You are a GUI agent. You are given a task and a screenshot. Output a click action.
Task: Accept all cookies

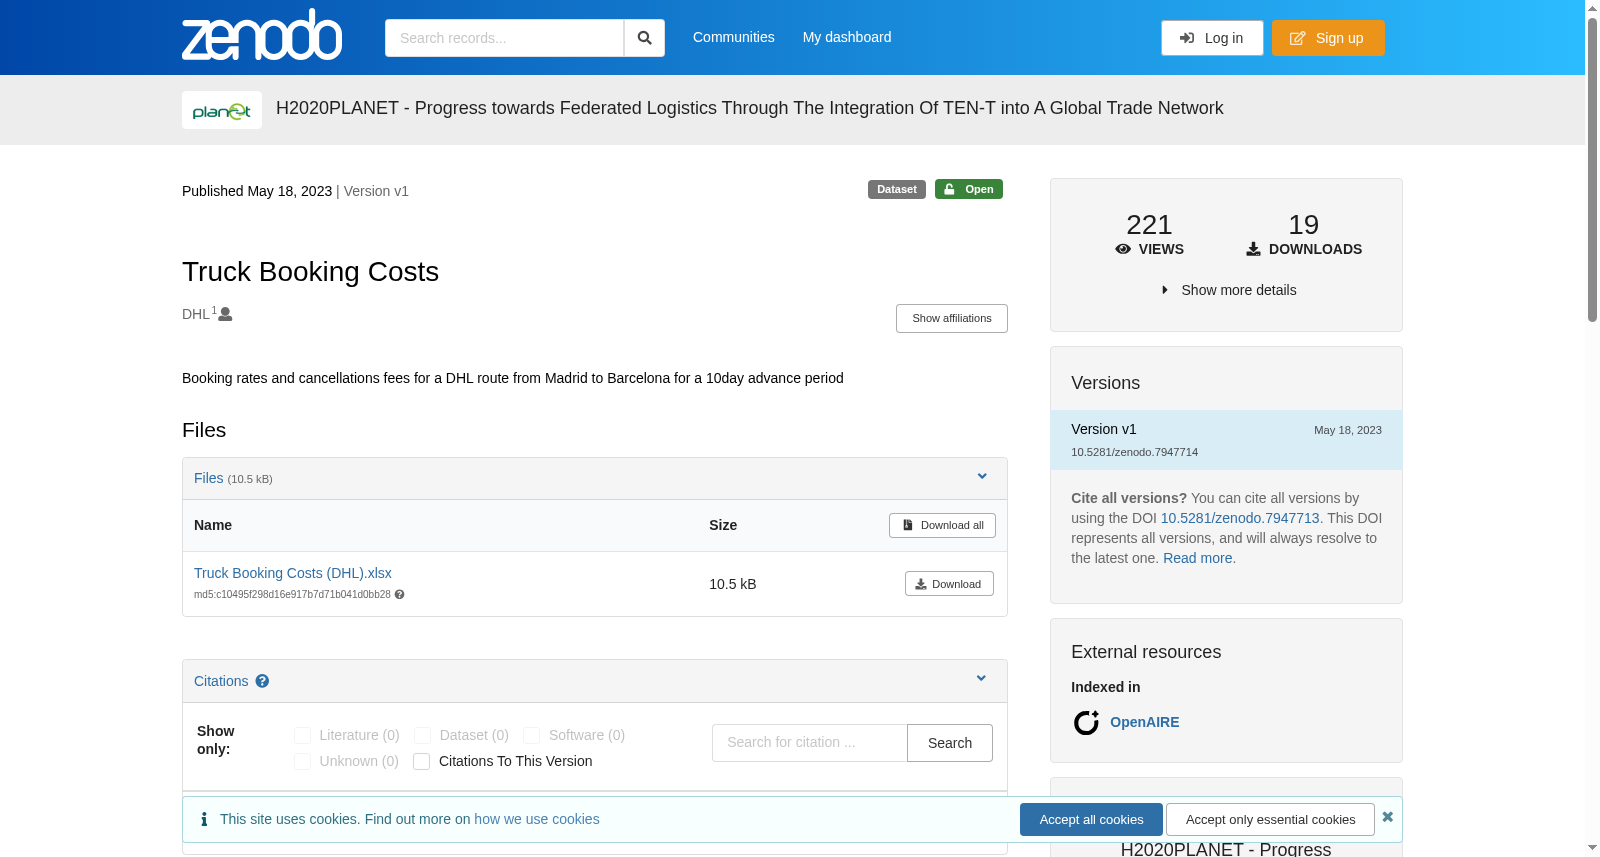pos(1091,819)
